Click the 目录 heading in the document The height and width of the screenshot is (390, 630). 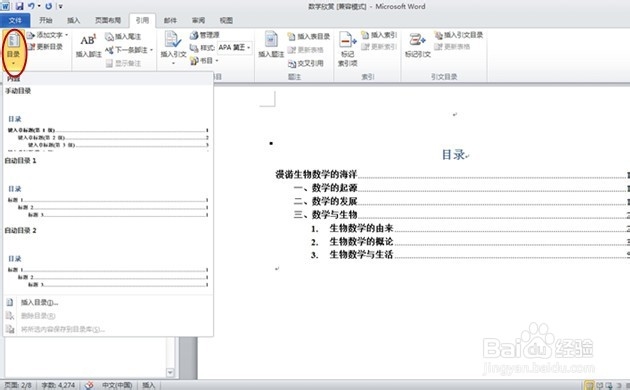(x=453, y=155)
